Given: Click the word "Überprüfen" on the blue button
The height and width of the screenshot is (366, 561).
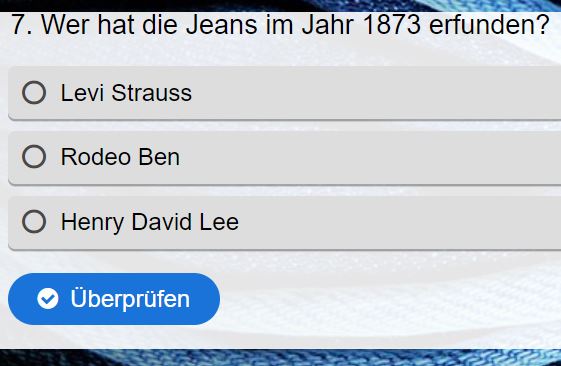Looking at the screenshot, I should click(130, 299).
